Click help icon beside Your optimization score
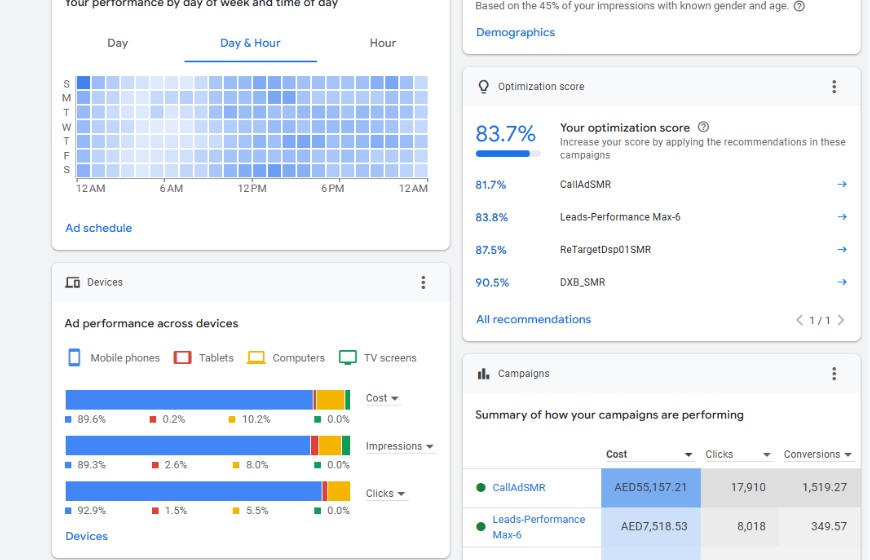Image resolution: width=870 pixels, height=560 pixels. [x=703, y=128]
